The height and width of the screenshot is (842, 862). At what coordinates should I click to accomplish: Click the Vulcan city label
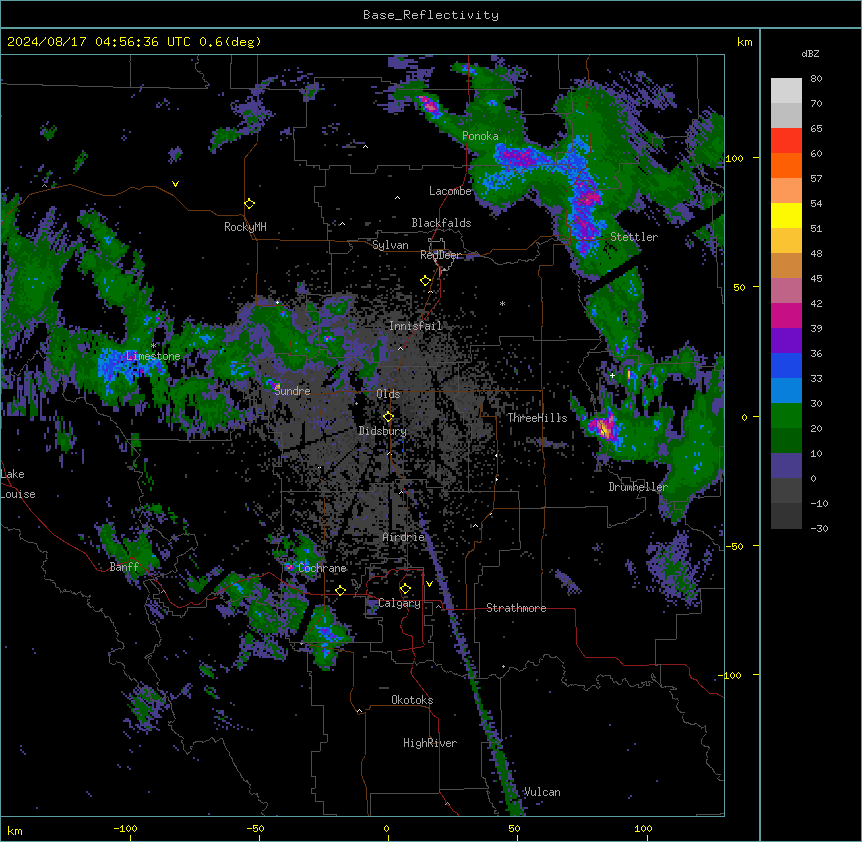click(x=542, y=792)
